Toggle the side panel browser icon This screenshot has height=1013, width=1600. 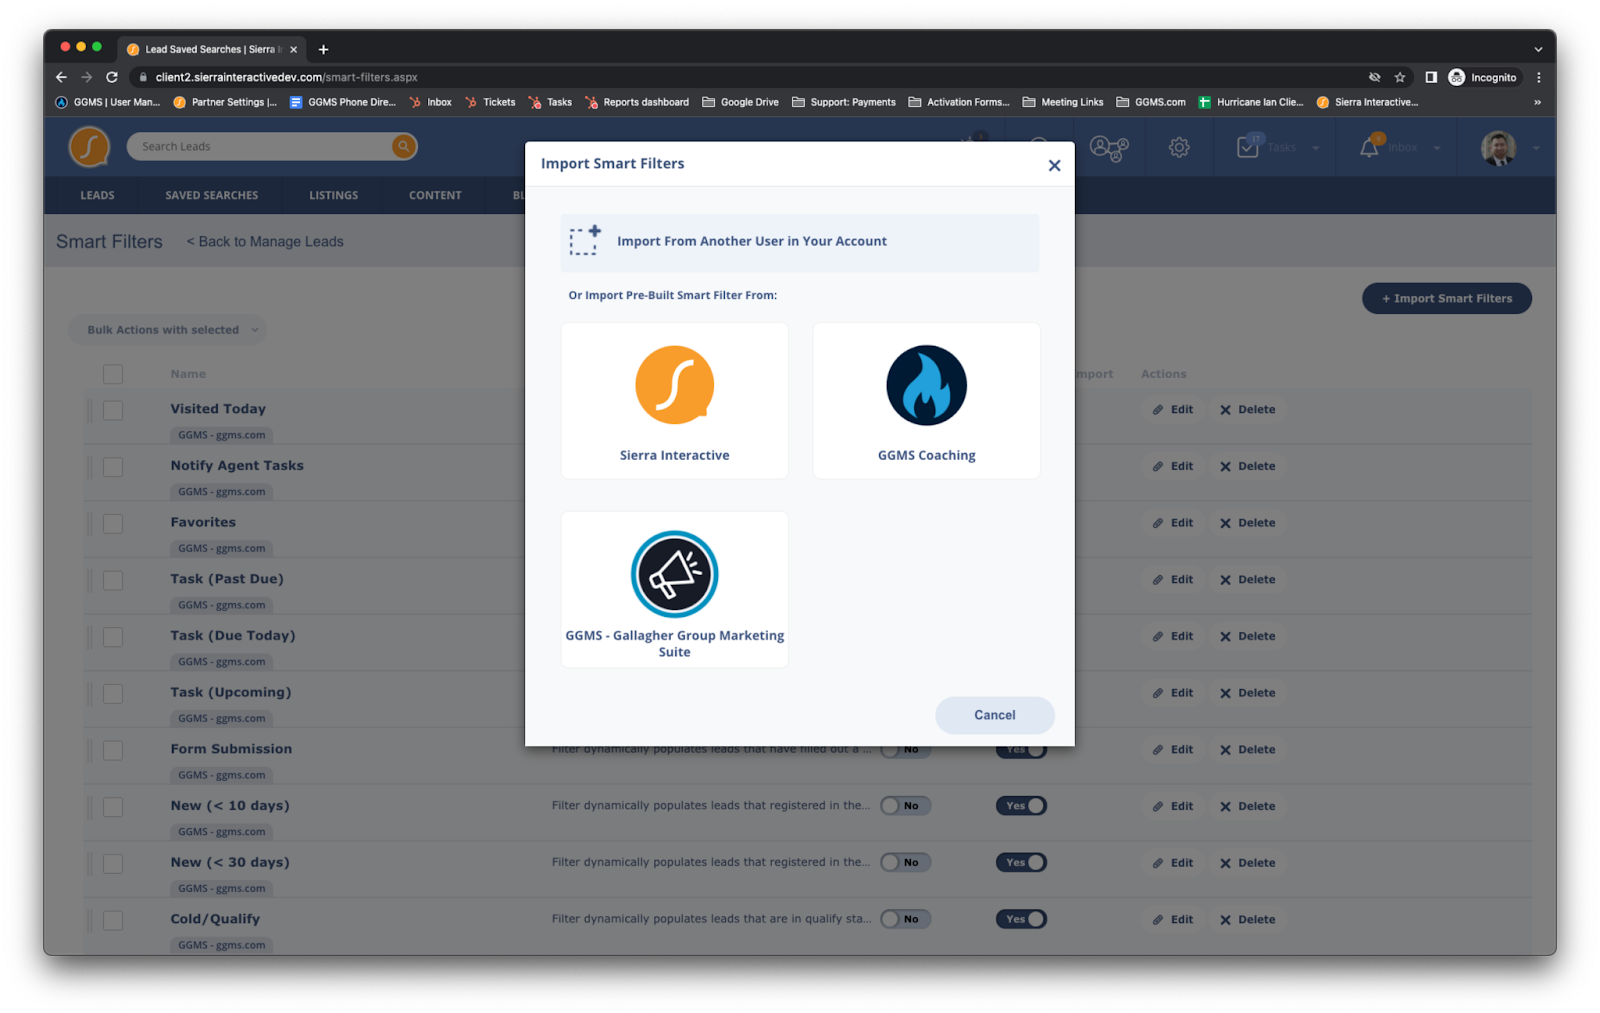pos(1431,77)
